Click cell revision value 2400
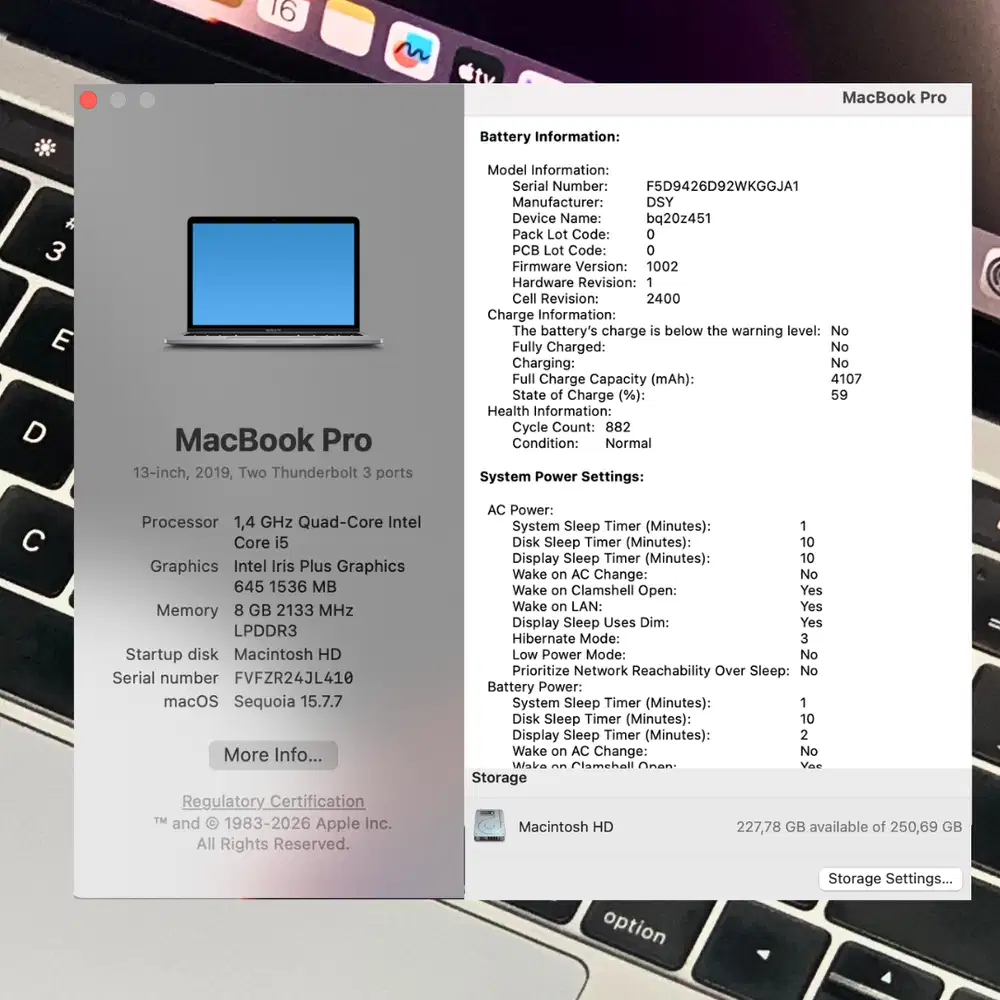1000x1000 pixels. tap(663, 298)
